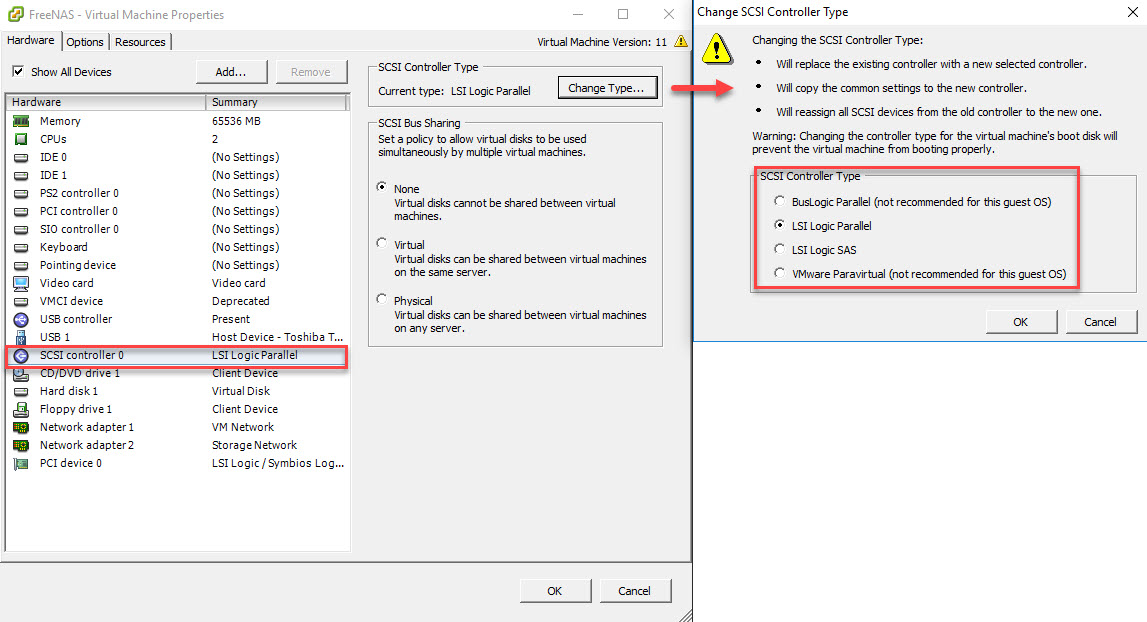Maximize the FreeNAS Virtual Machine Properties window
The width and height of the screenshot is (1147, 622).
pyautogui.click(x=623, y=14)
